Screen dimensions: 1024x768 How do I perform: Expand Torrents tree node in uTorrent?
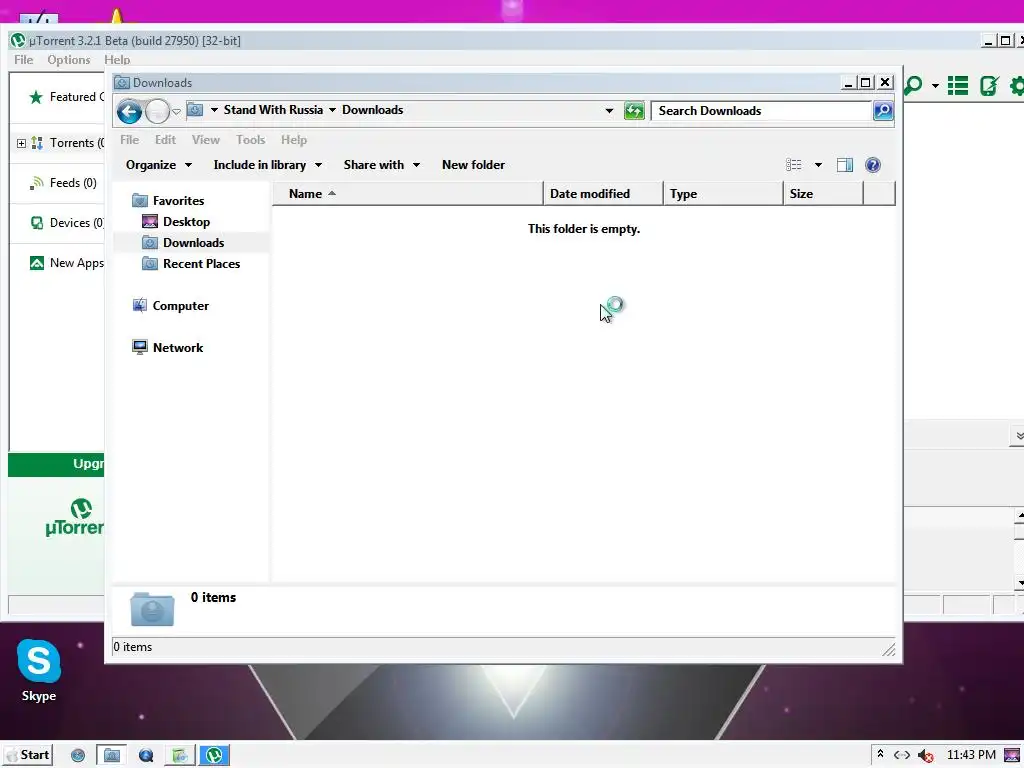tap(21, 143)
